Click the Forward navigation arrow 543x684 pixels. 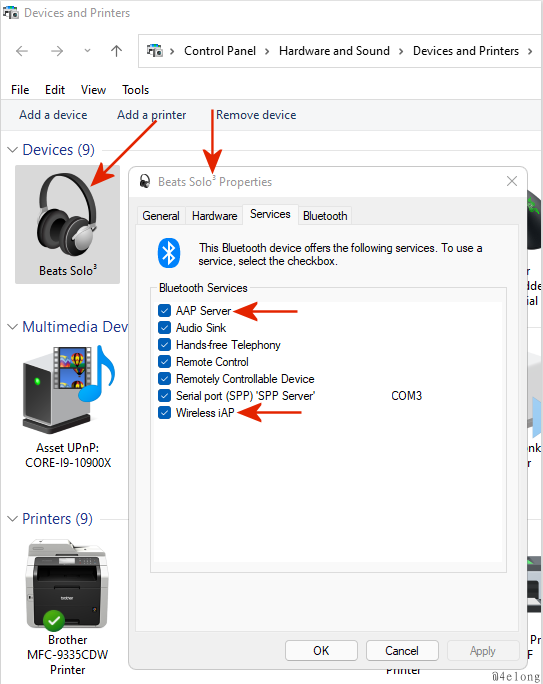coord(57,51)
